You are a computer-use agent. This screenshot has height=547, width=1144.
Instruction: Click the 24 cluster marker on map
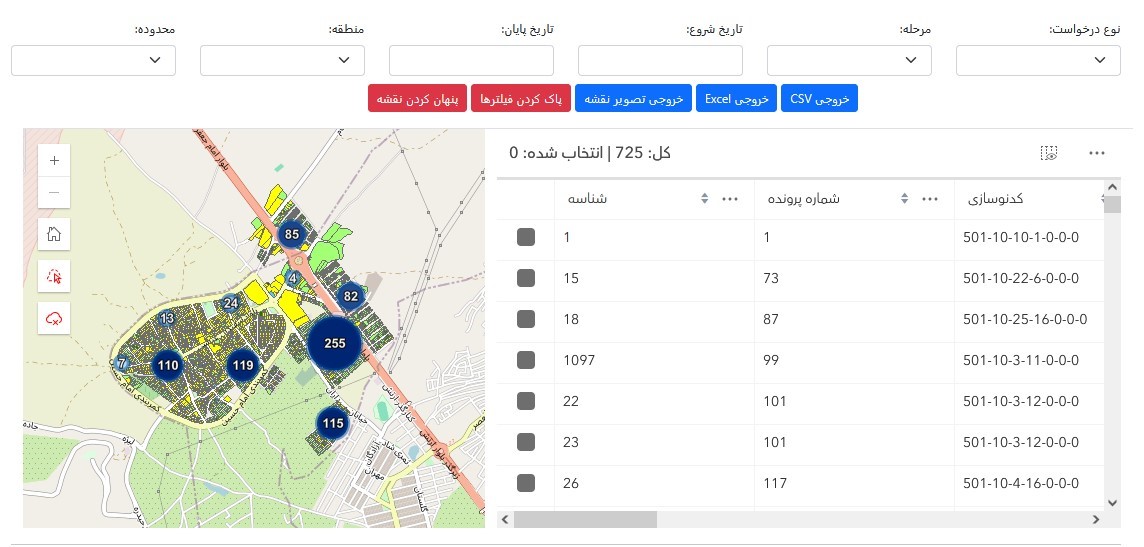click(231, 303)
